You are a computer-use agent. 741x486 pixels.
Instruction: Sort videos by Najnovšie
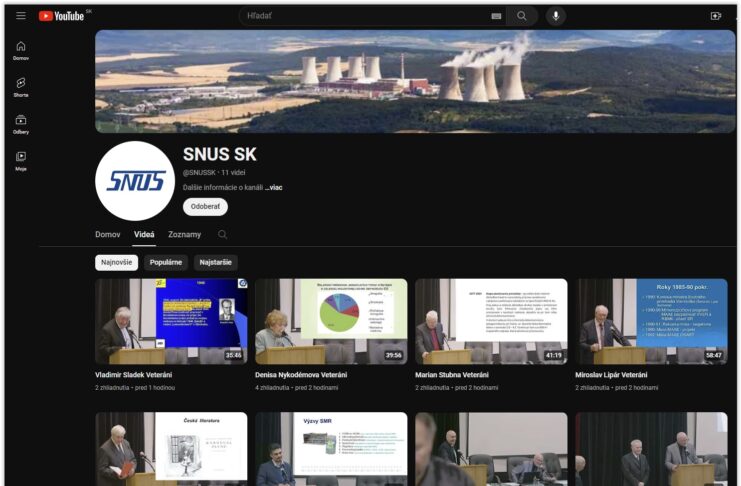click(x=116, y=262)
